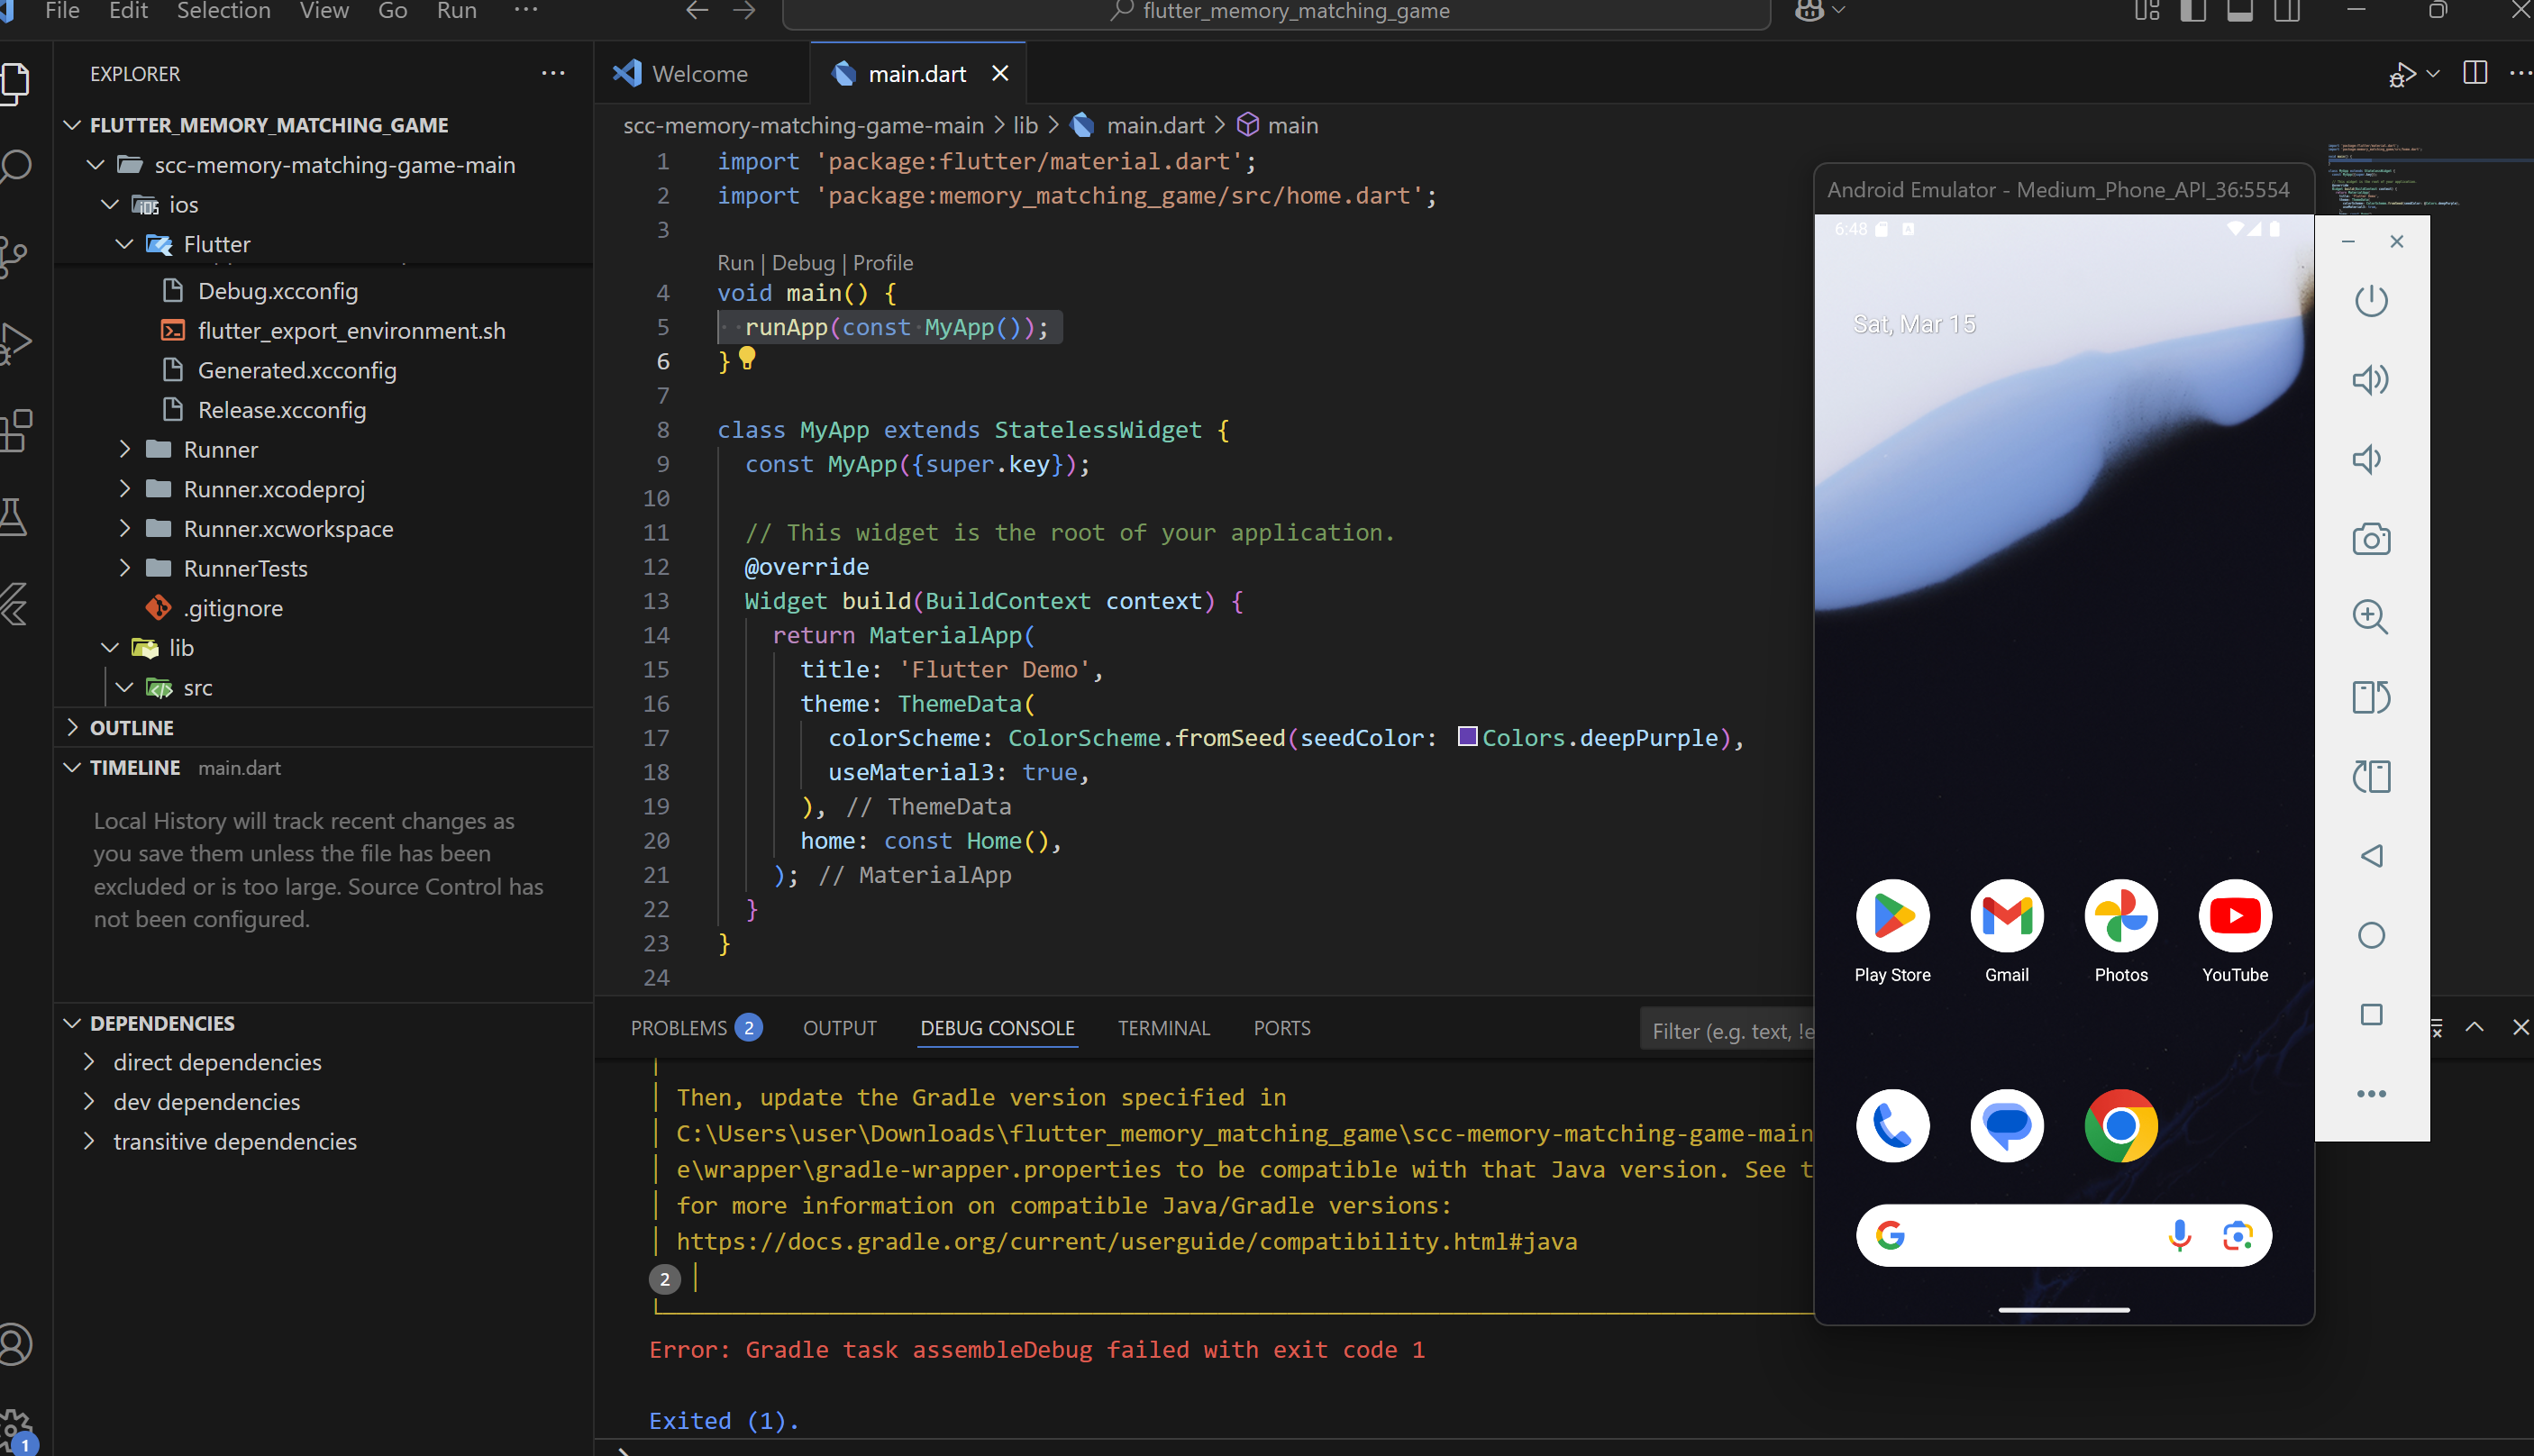Switch to OUTPUT panel tab
Viewport: 2534px width, 1456px height.
tap(839, 1028)
